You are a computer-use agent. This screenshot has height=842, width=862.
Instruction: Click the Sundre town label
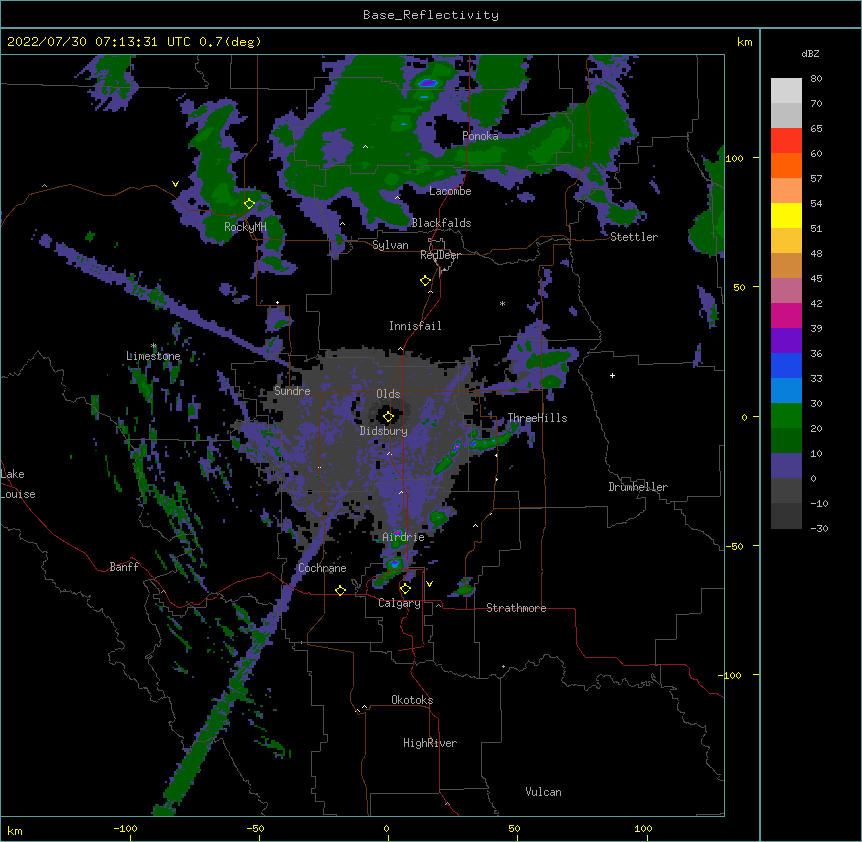click(x=292, y=391)
